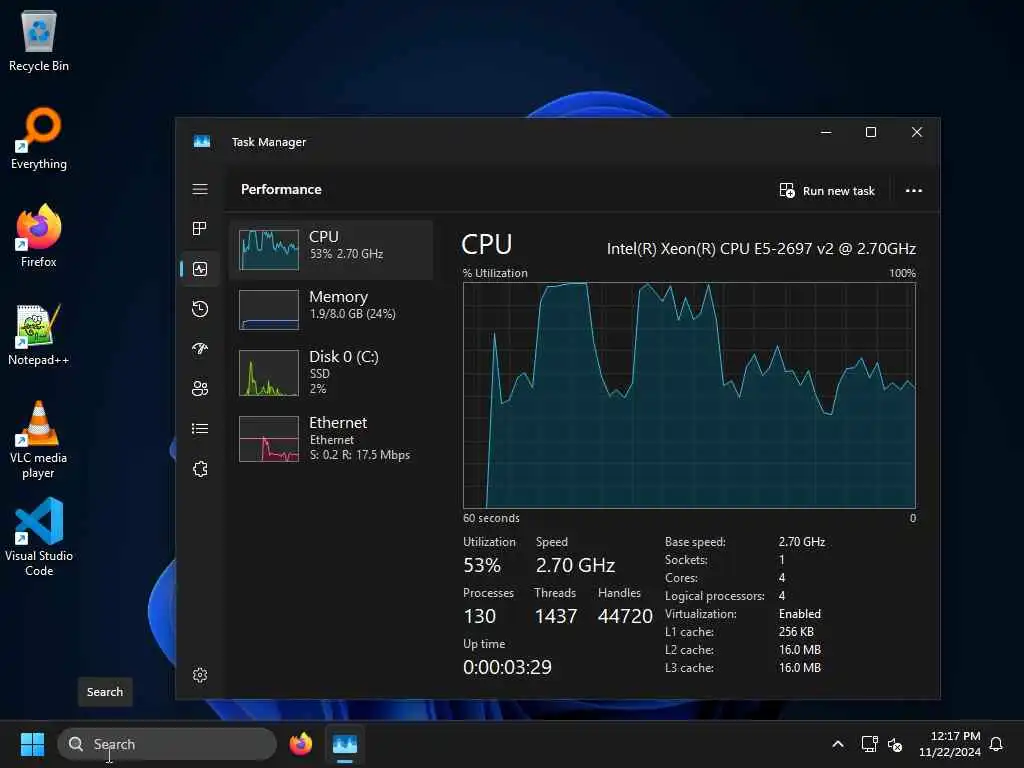The height and width of the screenshot is (768, 1024).
Task: Click the Performance page heading
Action: [x=281, y=189]
